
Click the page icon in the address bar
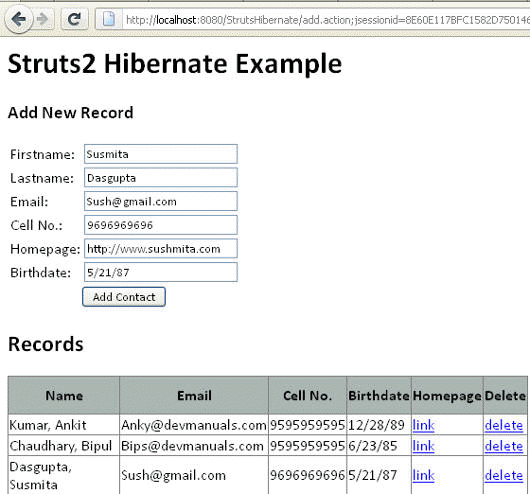109,19
